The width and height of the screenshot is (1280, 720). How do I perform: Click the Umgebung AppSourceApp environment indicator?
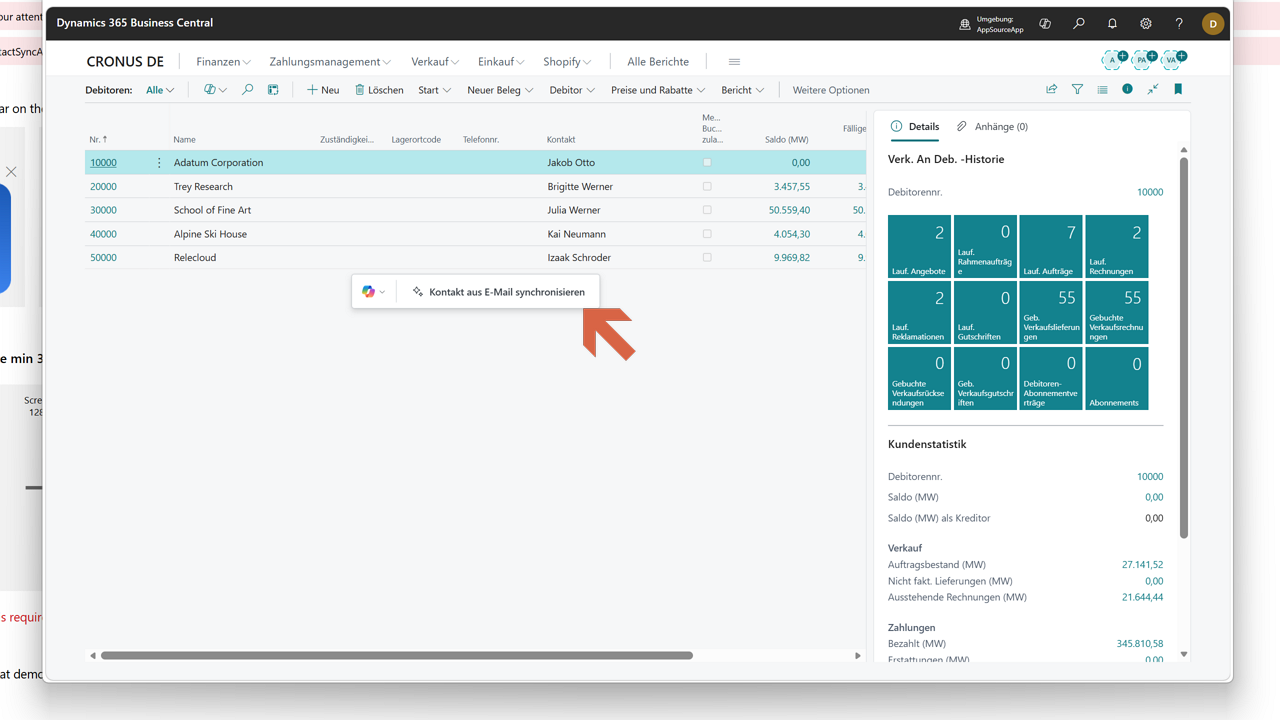(992, 24)
